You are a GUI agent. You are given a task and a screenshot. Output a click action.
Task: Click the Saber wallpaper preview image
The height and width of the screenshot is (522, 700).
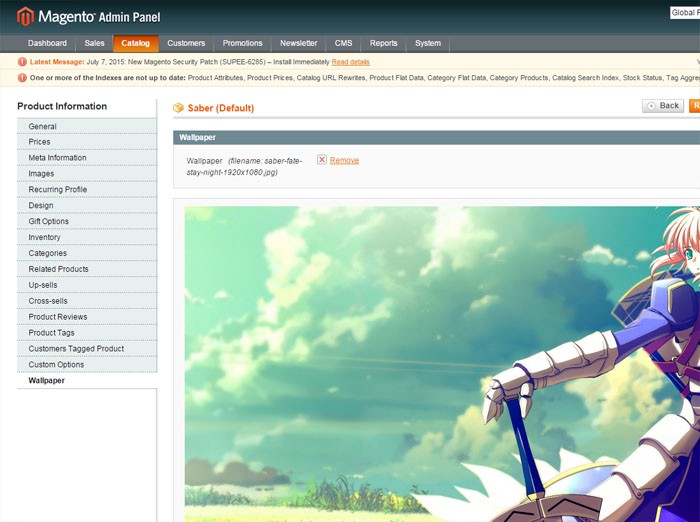442,364
